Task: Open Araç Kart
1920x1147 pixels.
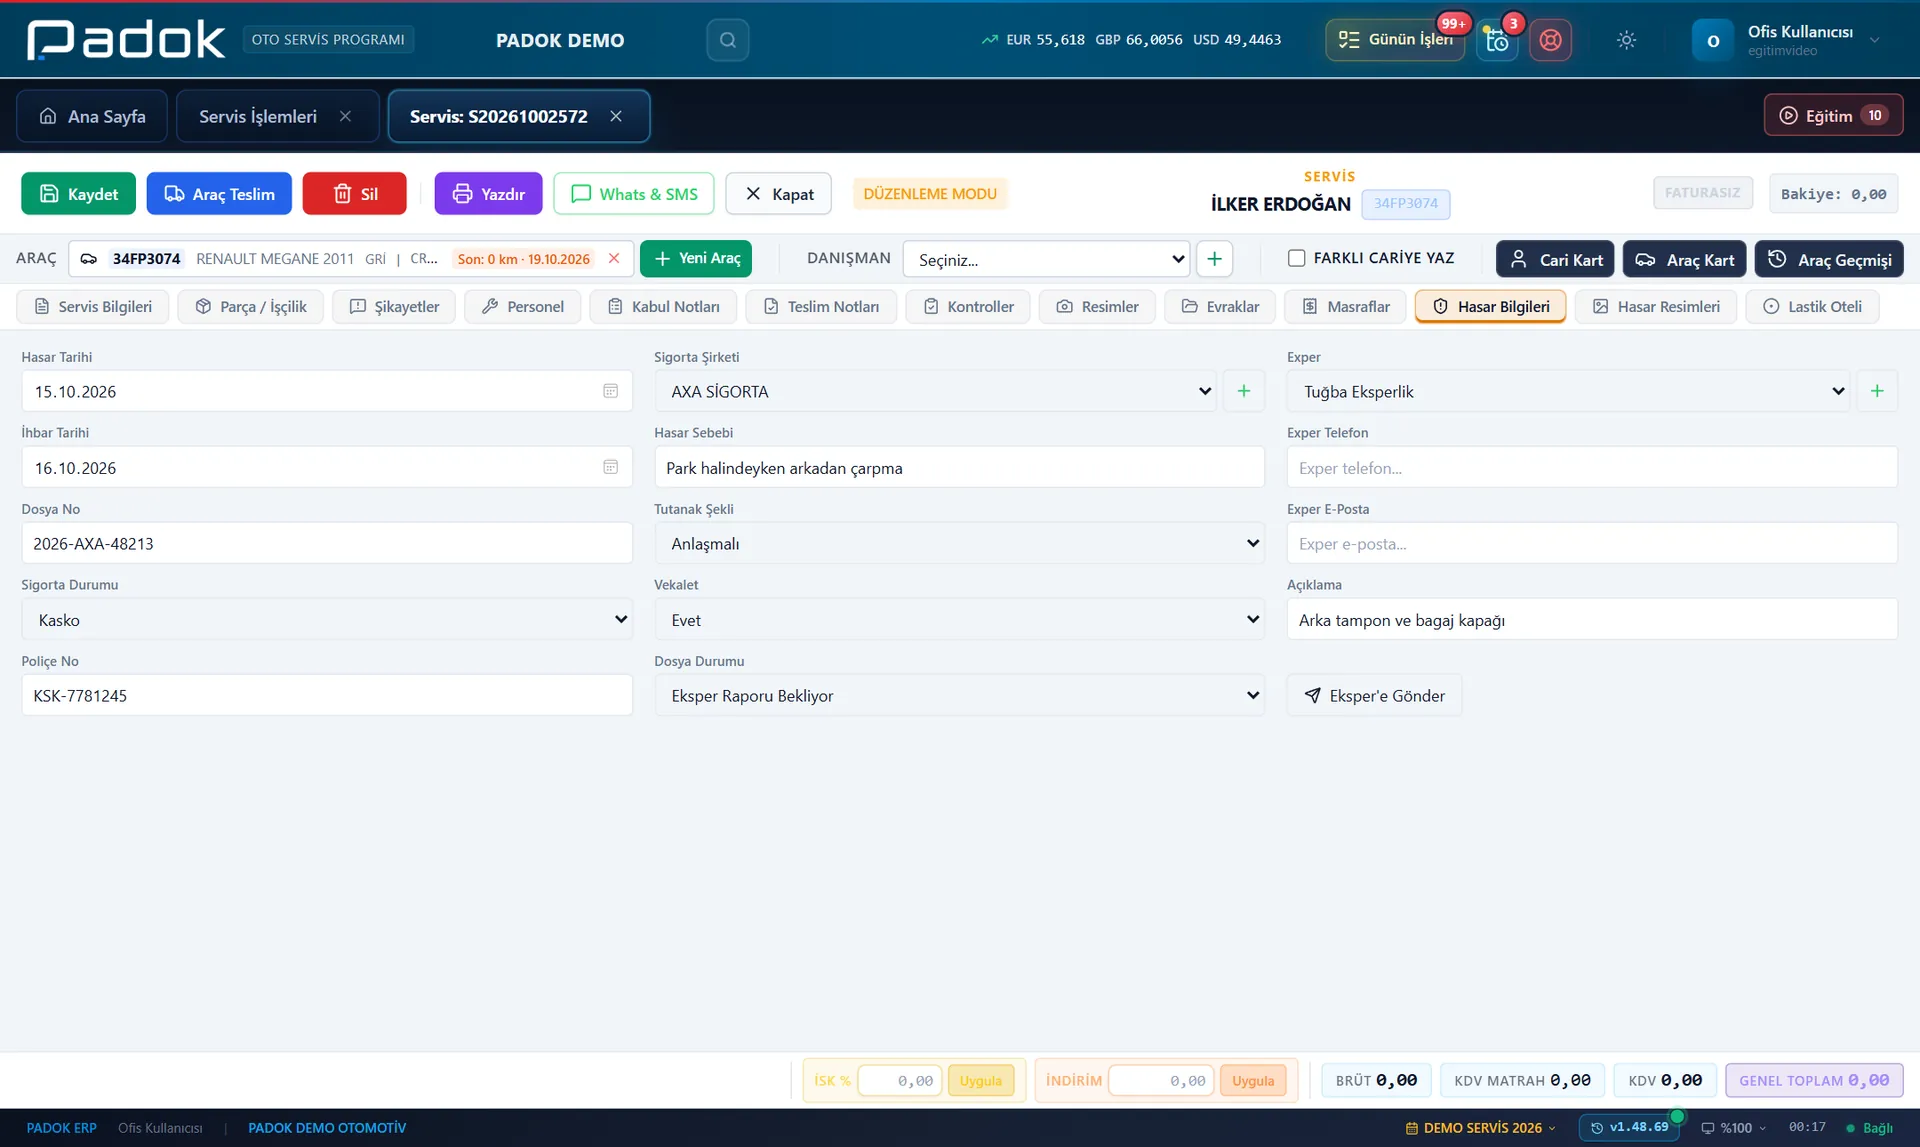Action: pos(1684,259)
